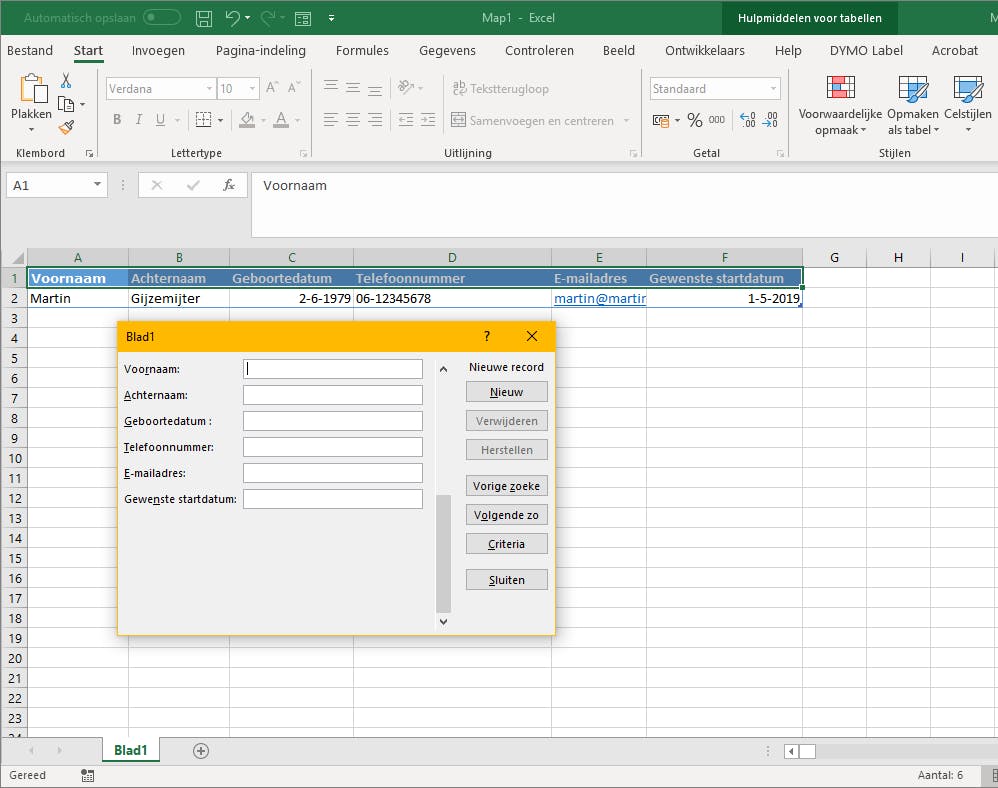
Task: Click the Opmaken als tabel icon
Action: (912, 90)
